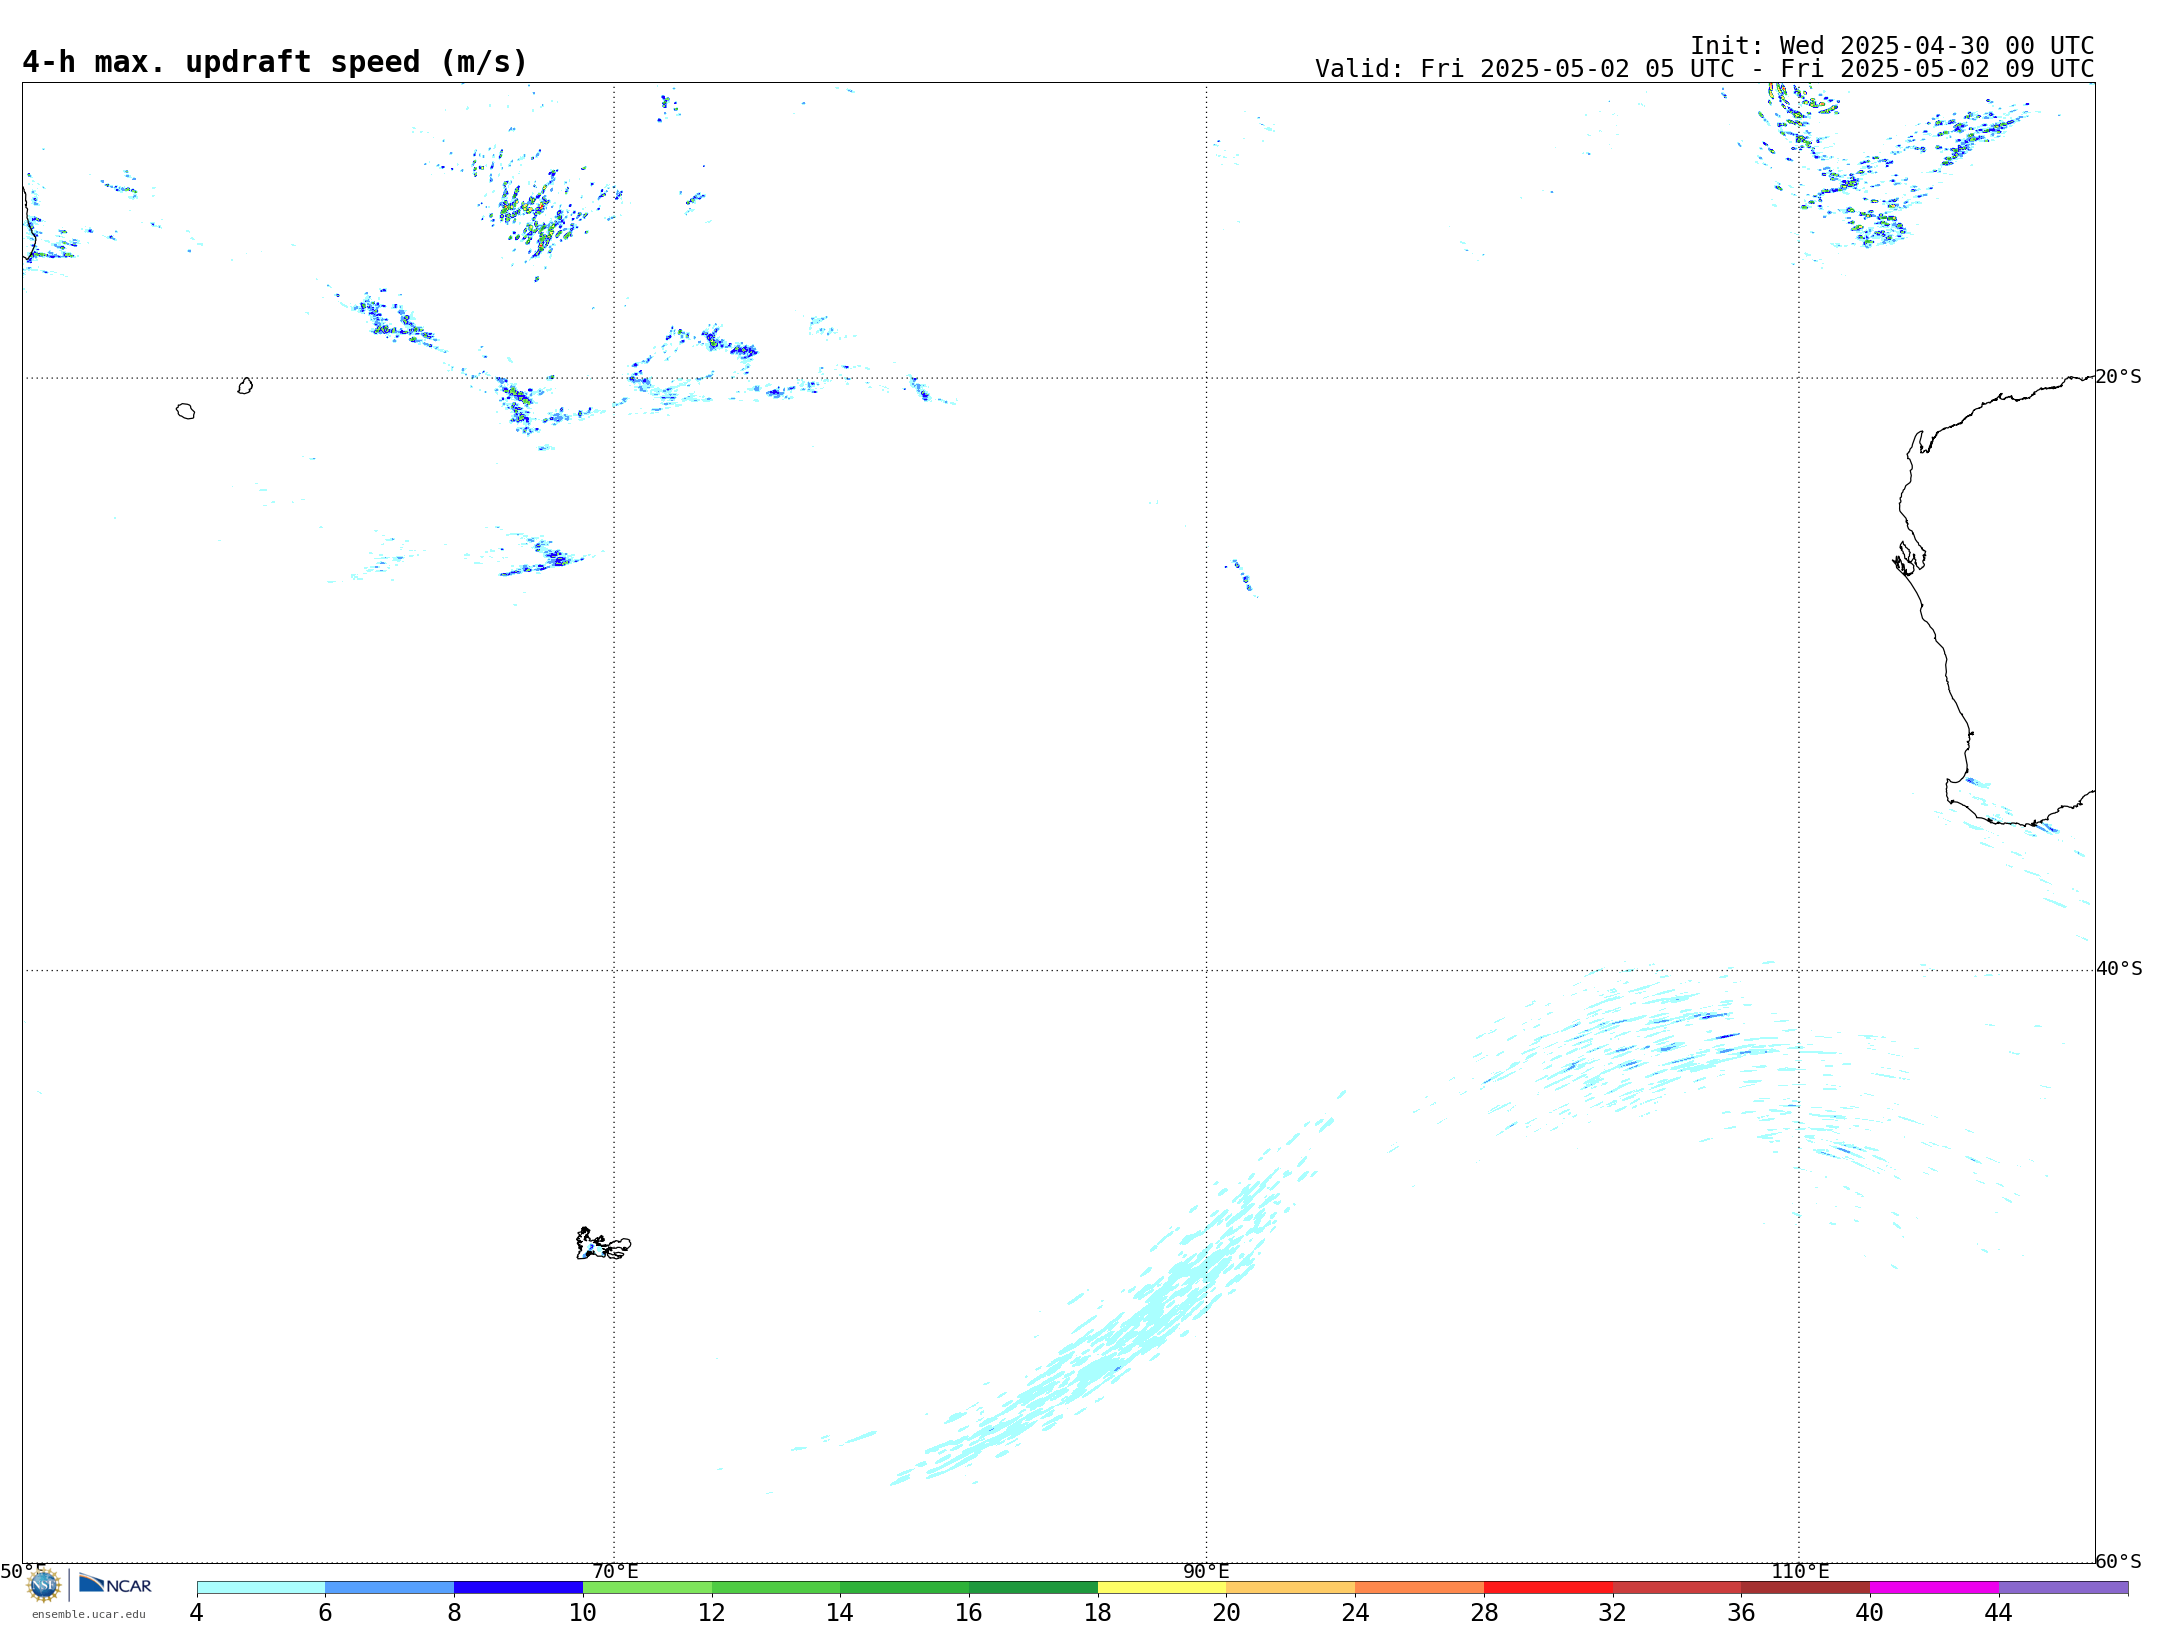The width and height of the screenshot is (2160, 1626).
Task: Choose the orange 24–28 colorbar segment
Action: pyautogui.click(x=1420, y=1587)
